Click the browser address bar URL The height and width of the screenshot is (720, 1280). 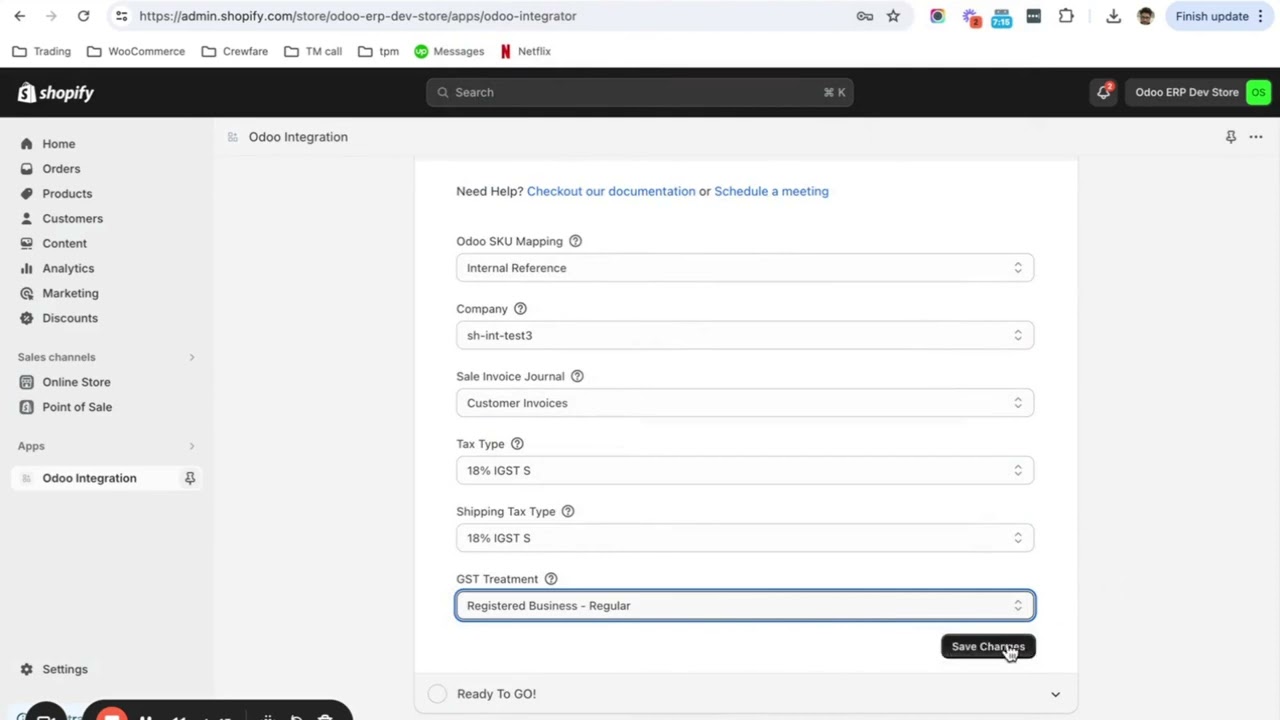click(x=358, y=16)
